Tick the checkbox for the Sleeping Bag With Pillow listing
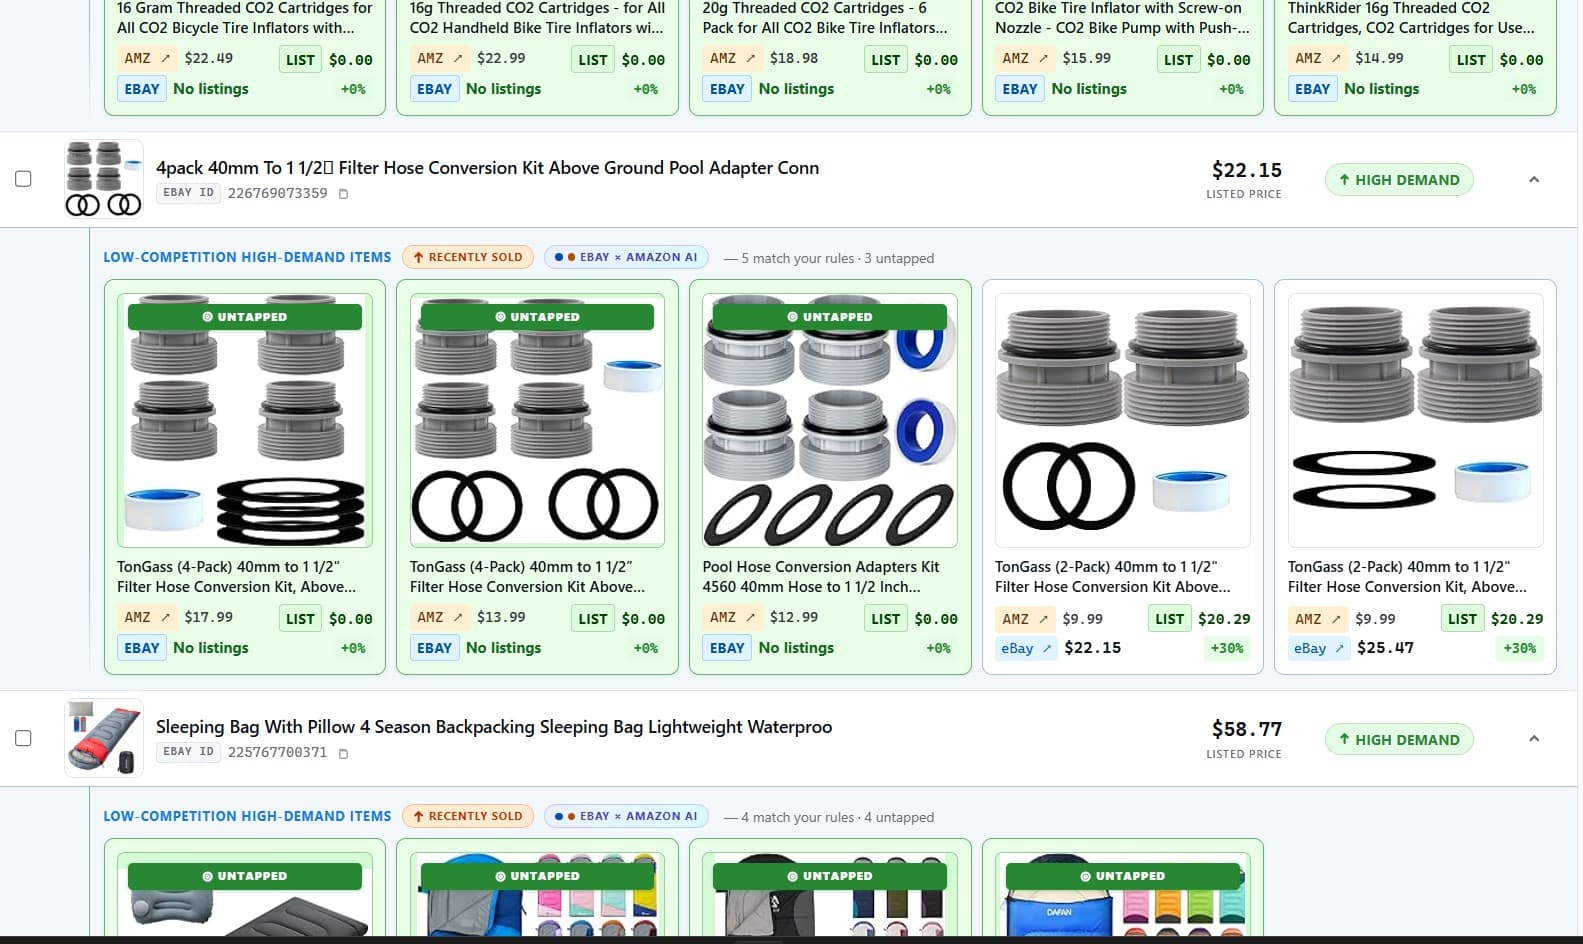This screenshot has width=1583, height=944. tap(23, 738)
